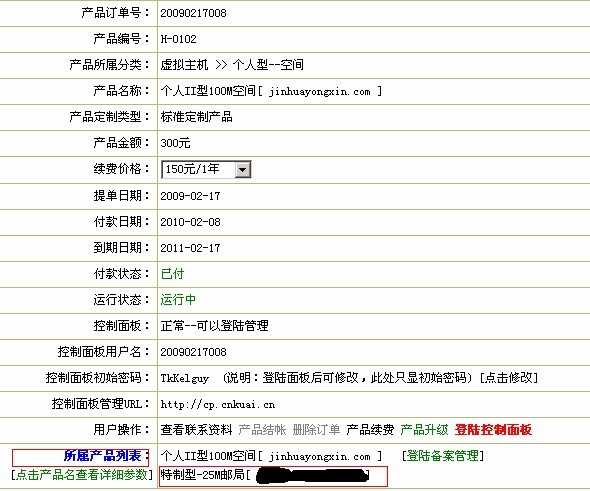Open the 产品续费 link
The width and height of the screenshot is (590, 491).
point(370,430)
